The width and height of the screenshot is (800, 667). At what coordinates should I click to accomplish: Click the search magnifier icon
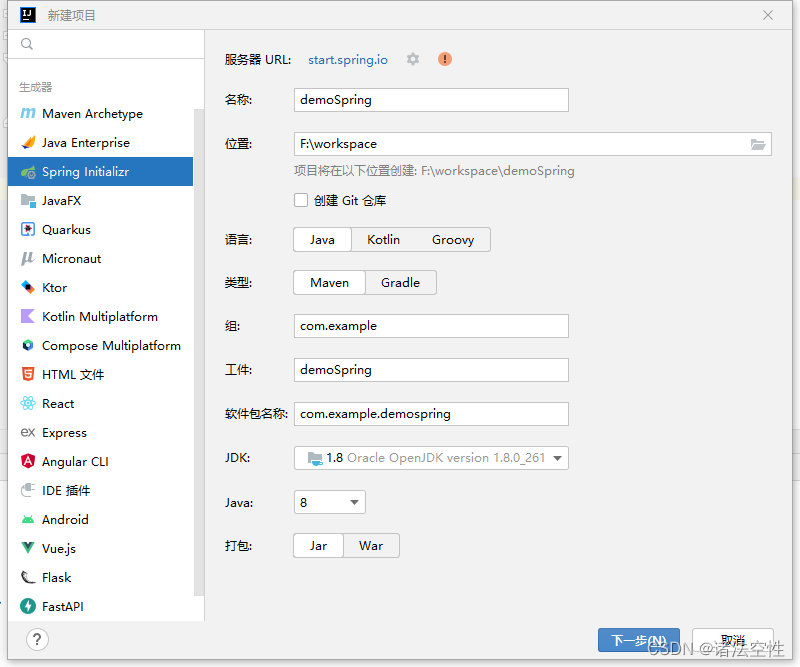coord(27,44)
